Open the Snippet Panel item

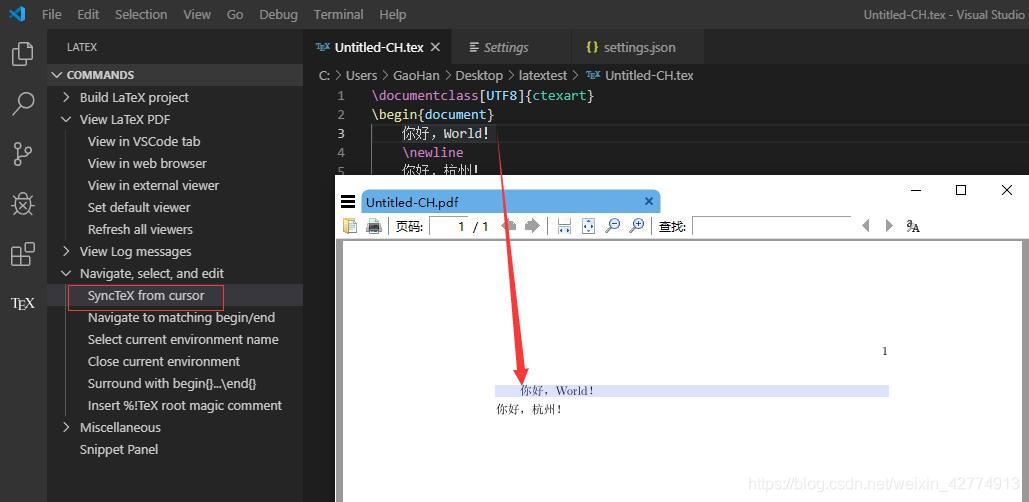[x=119, y=450]
